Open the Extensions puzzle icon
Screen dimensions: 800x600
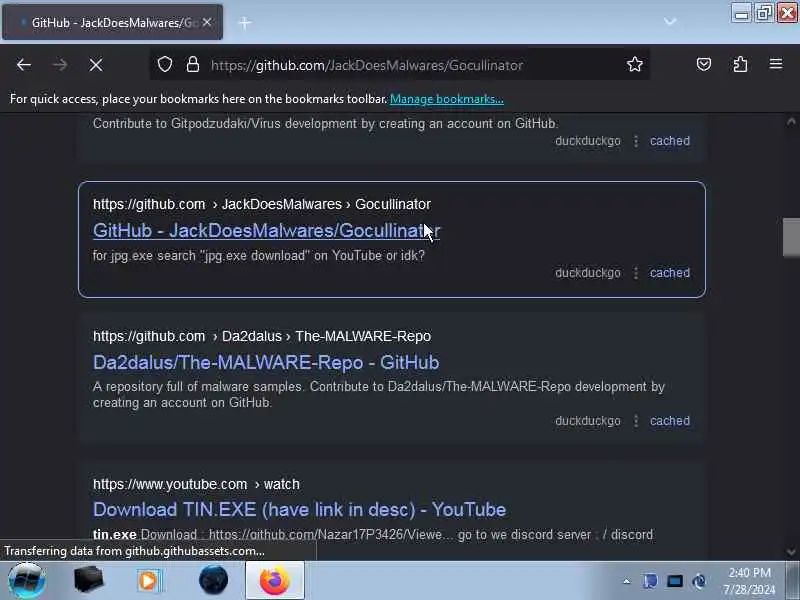[x=740, y=64]
